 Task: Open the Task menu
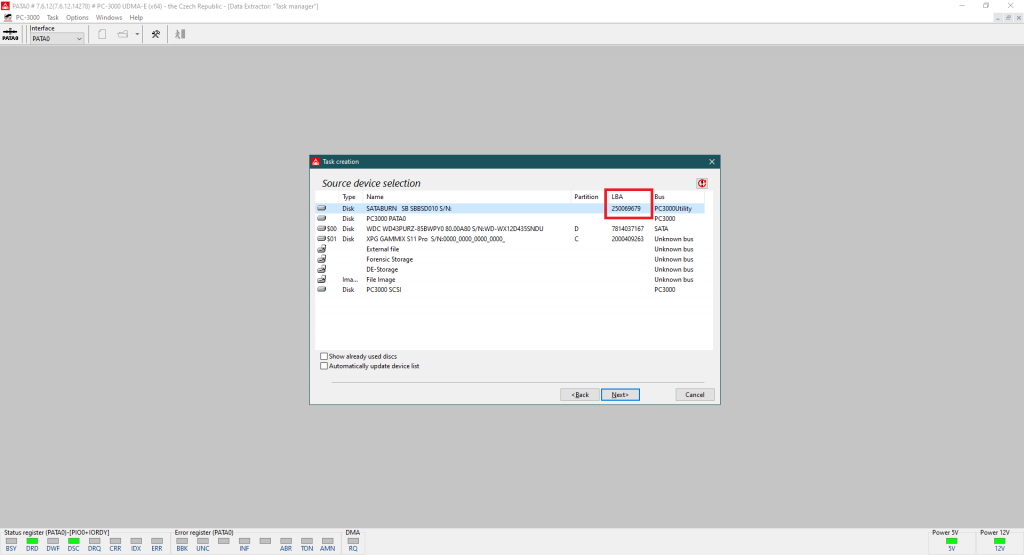pyautogui.click(x=52, y=18)
